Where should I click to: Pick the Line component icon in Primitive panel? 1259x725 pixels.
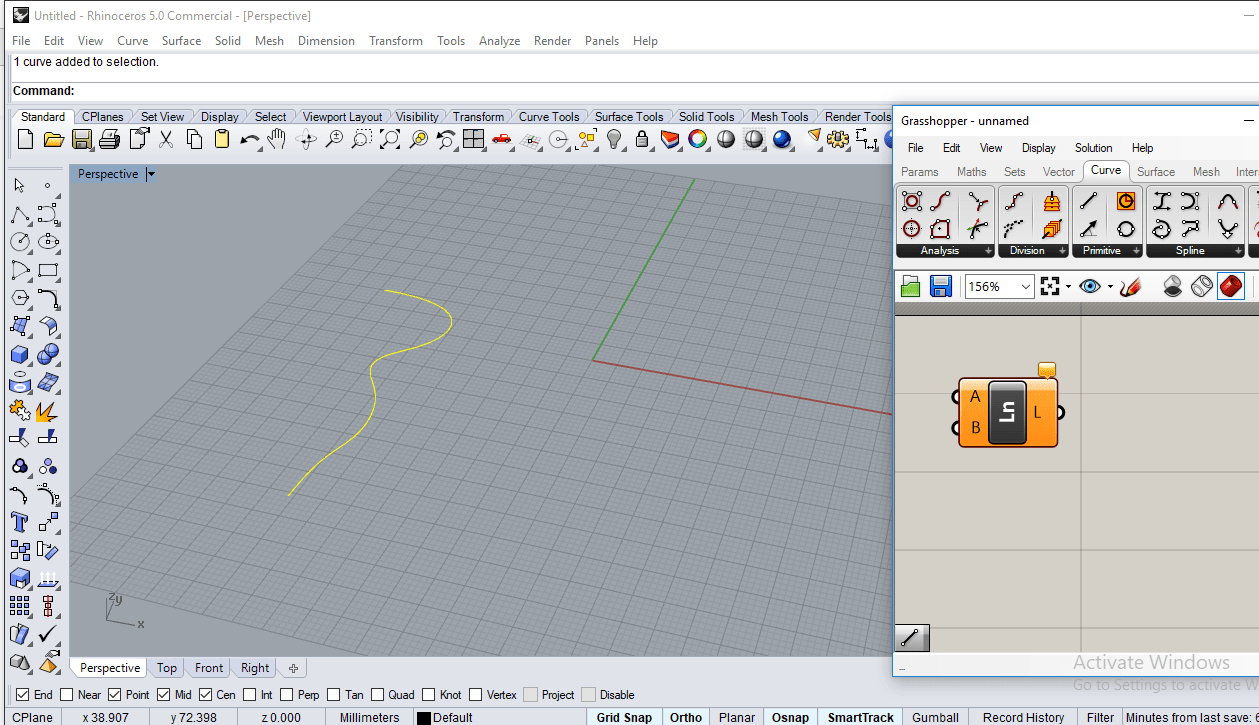(1089, 201)
